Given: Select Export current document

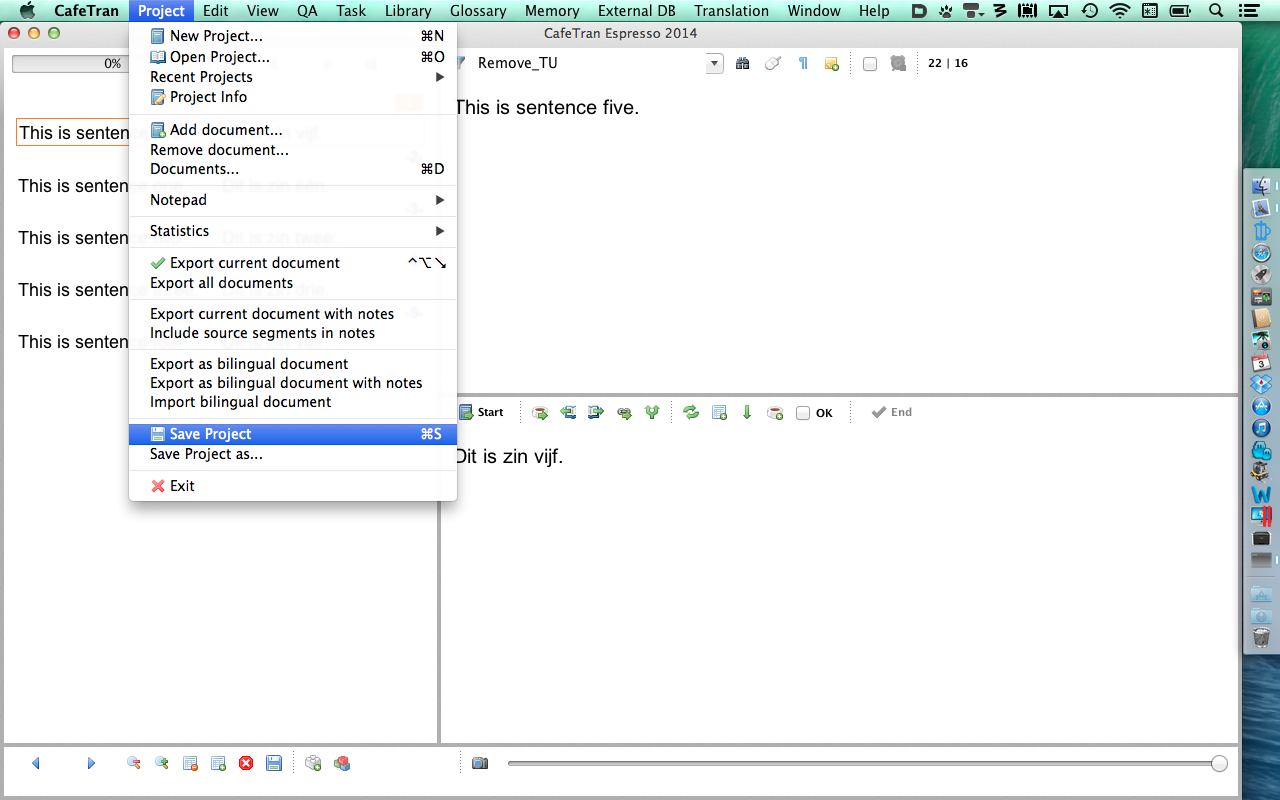Looking at the screenshot, I should (x=254, y=263).
